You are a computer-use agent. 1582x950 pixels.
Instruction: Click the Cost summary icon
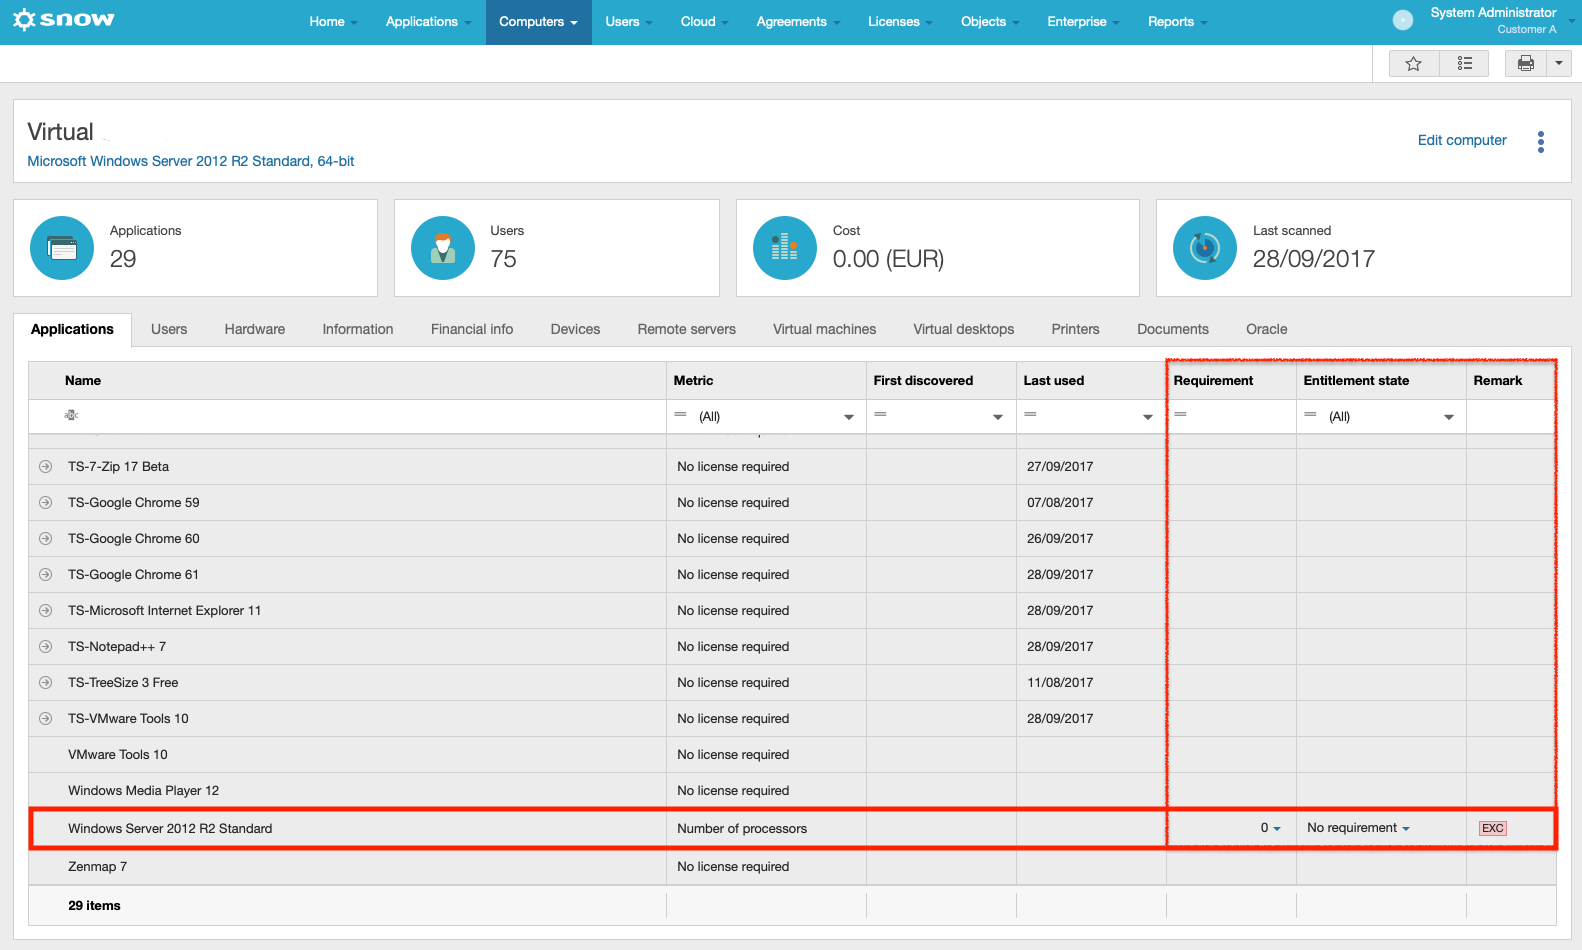point(785,248)
